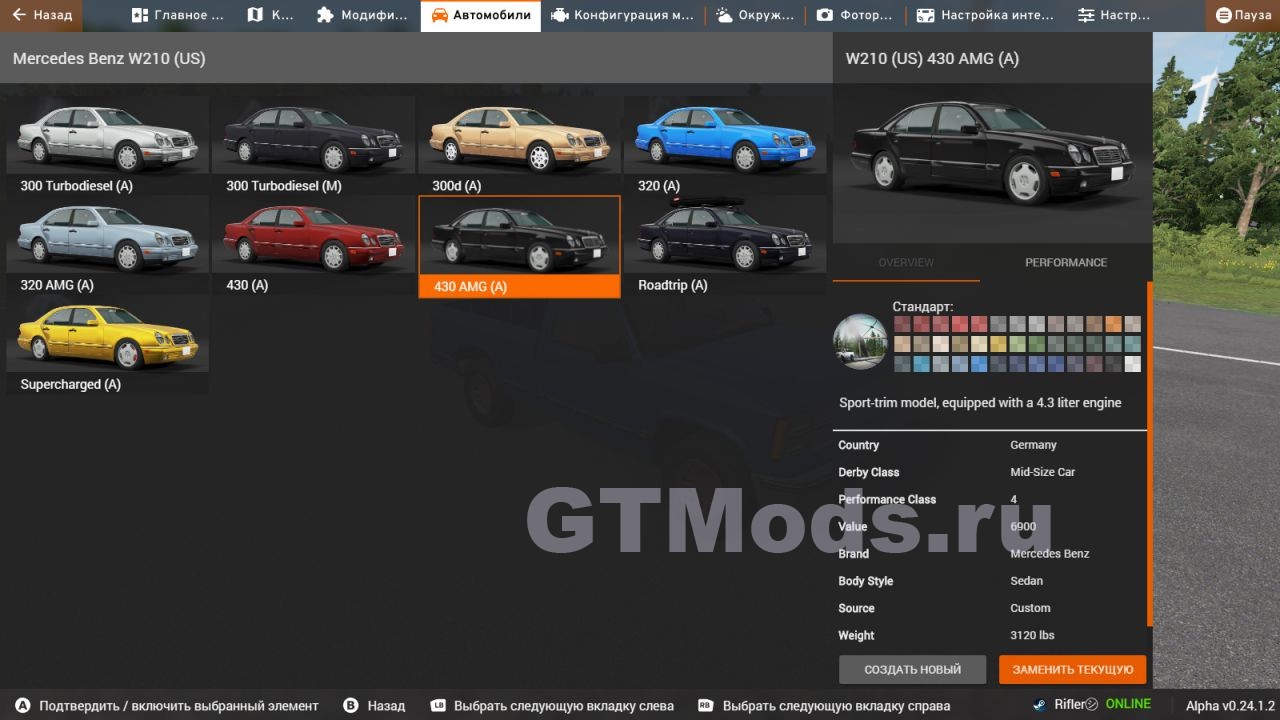Click the СОЗДАТЬ НОВЫЙ button
This screenshot has width=1280, height=720.
[912, 670]
